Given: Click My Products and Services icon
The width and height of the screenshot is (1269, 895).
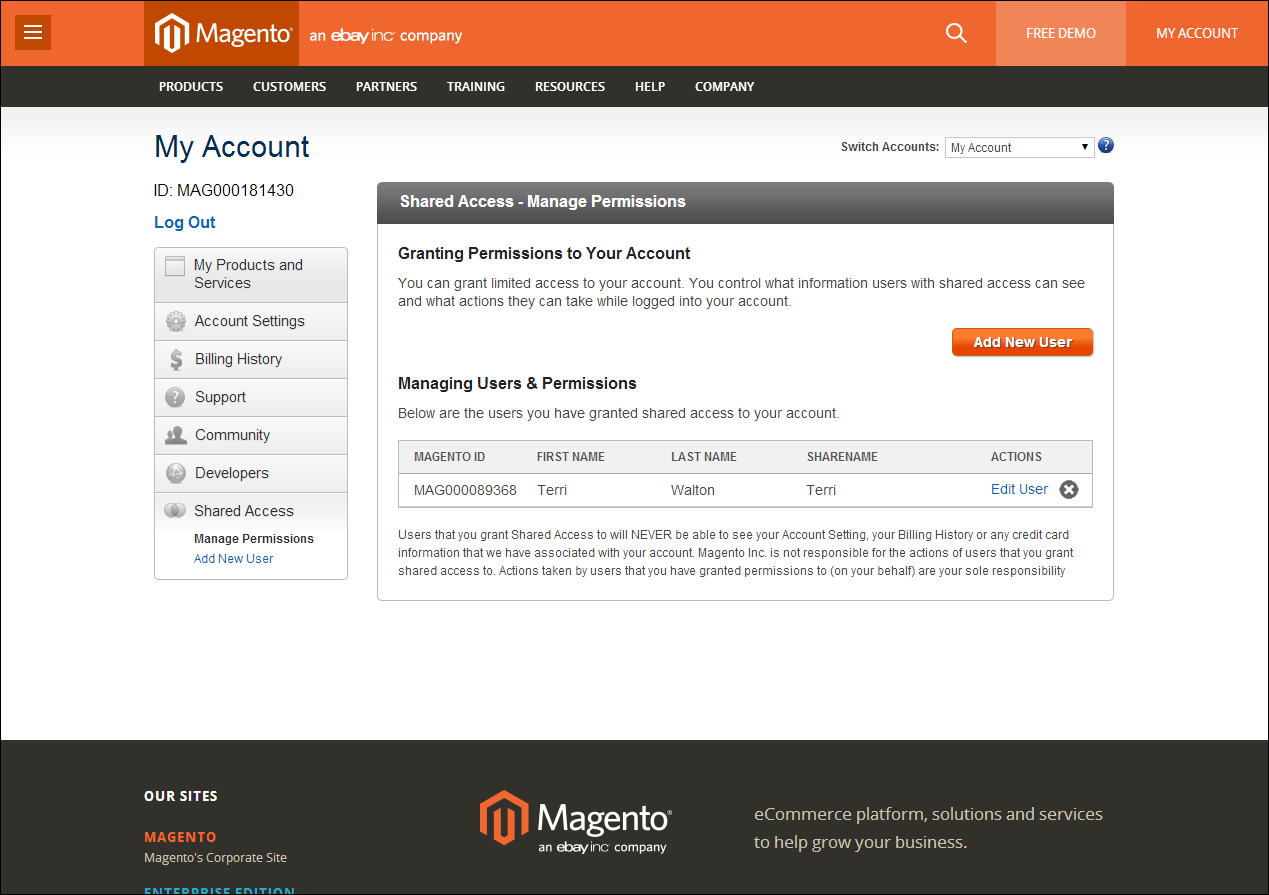Looking at the screenshot, I should [175, 266].
